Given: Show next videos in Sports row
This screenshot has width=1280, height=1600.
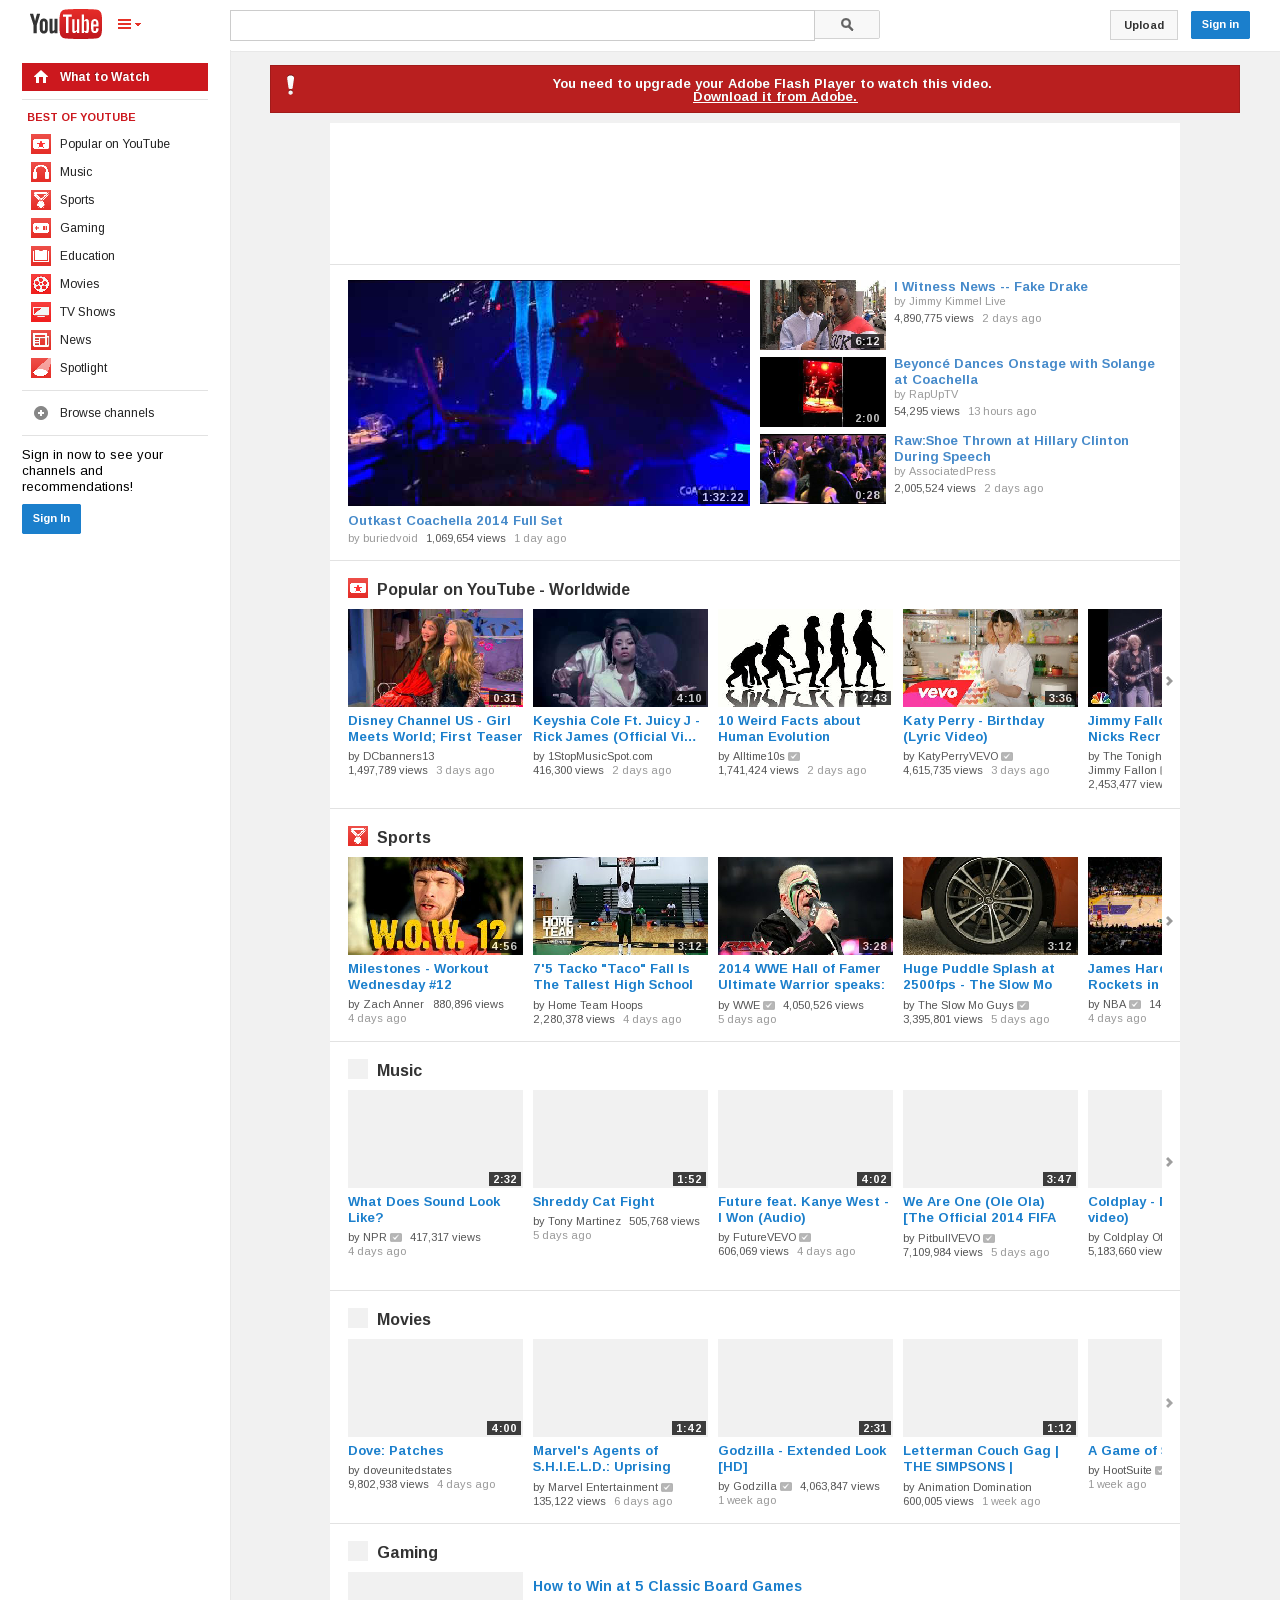Looking at the screenshot, I should point(1169,921).
